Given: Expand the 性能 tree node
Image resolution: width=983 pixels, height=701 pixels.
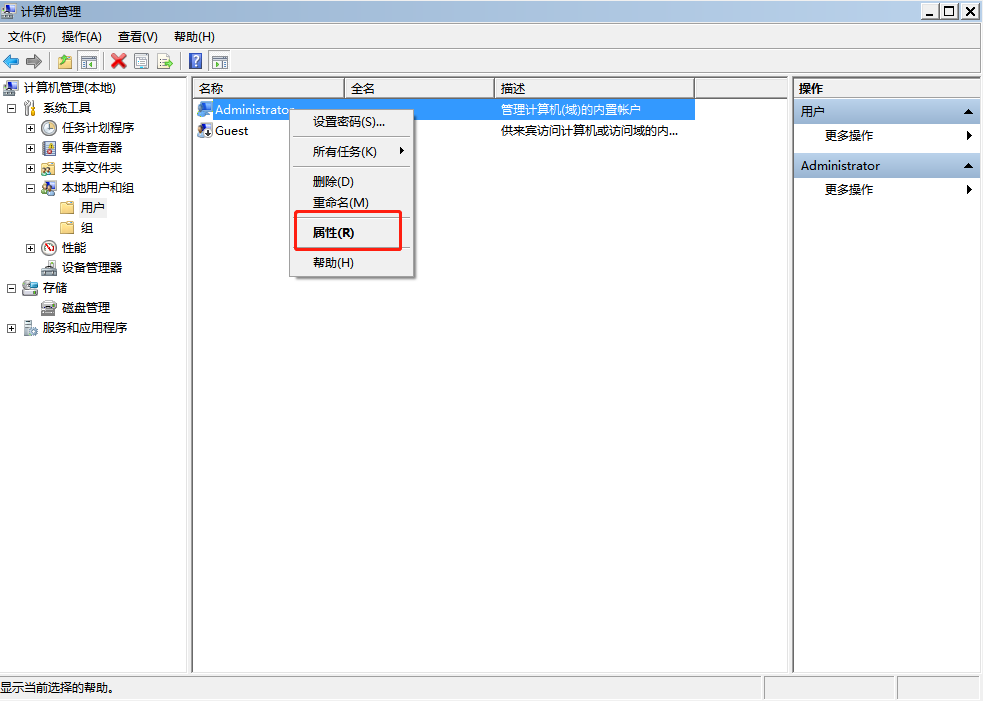Looking at the screenshot, I should click(x=30, y=248).
